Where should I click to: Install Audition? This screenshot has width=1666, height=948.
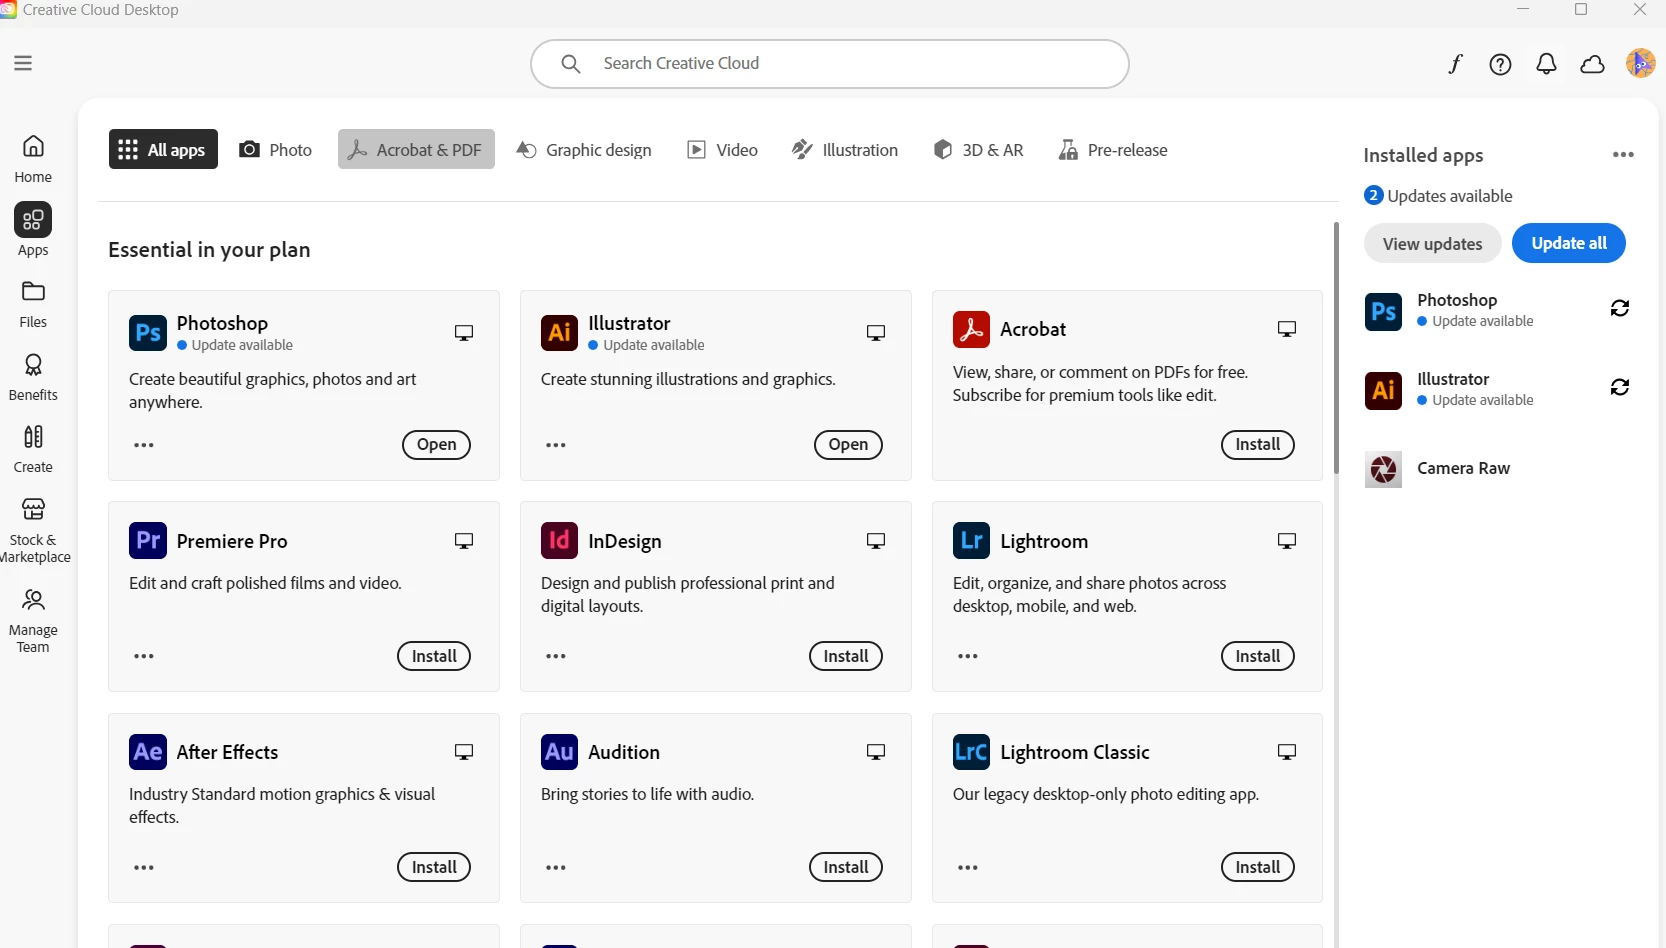pyautogui.click(x=846, y=867)
